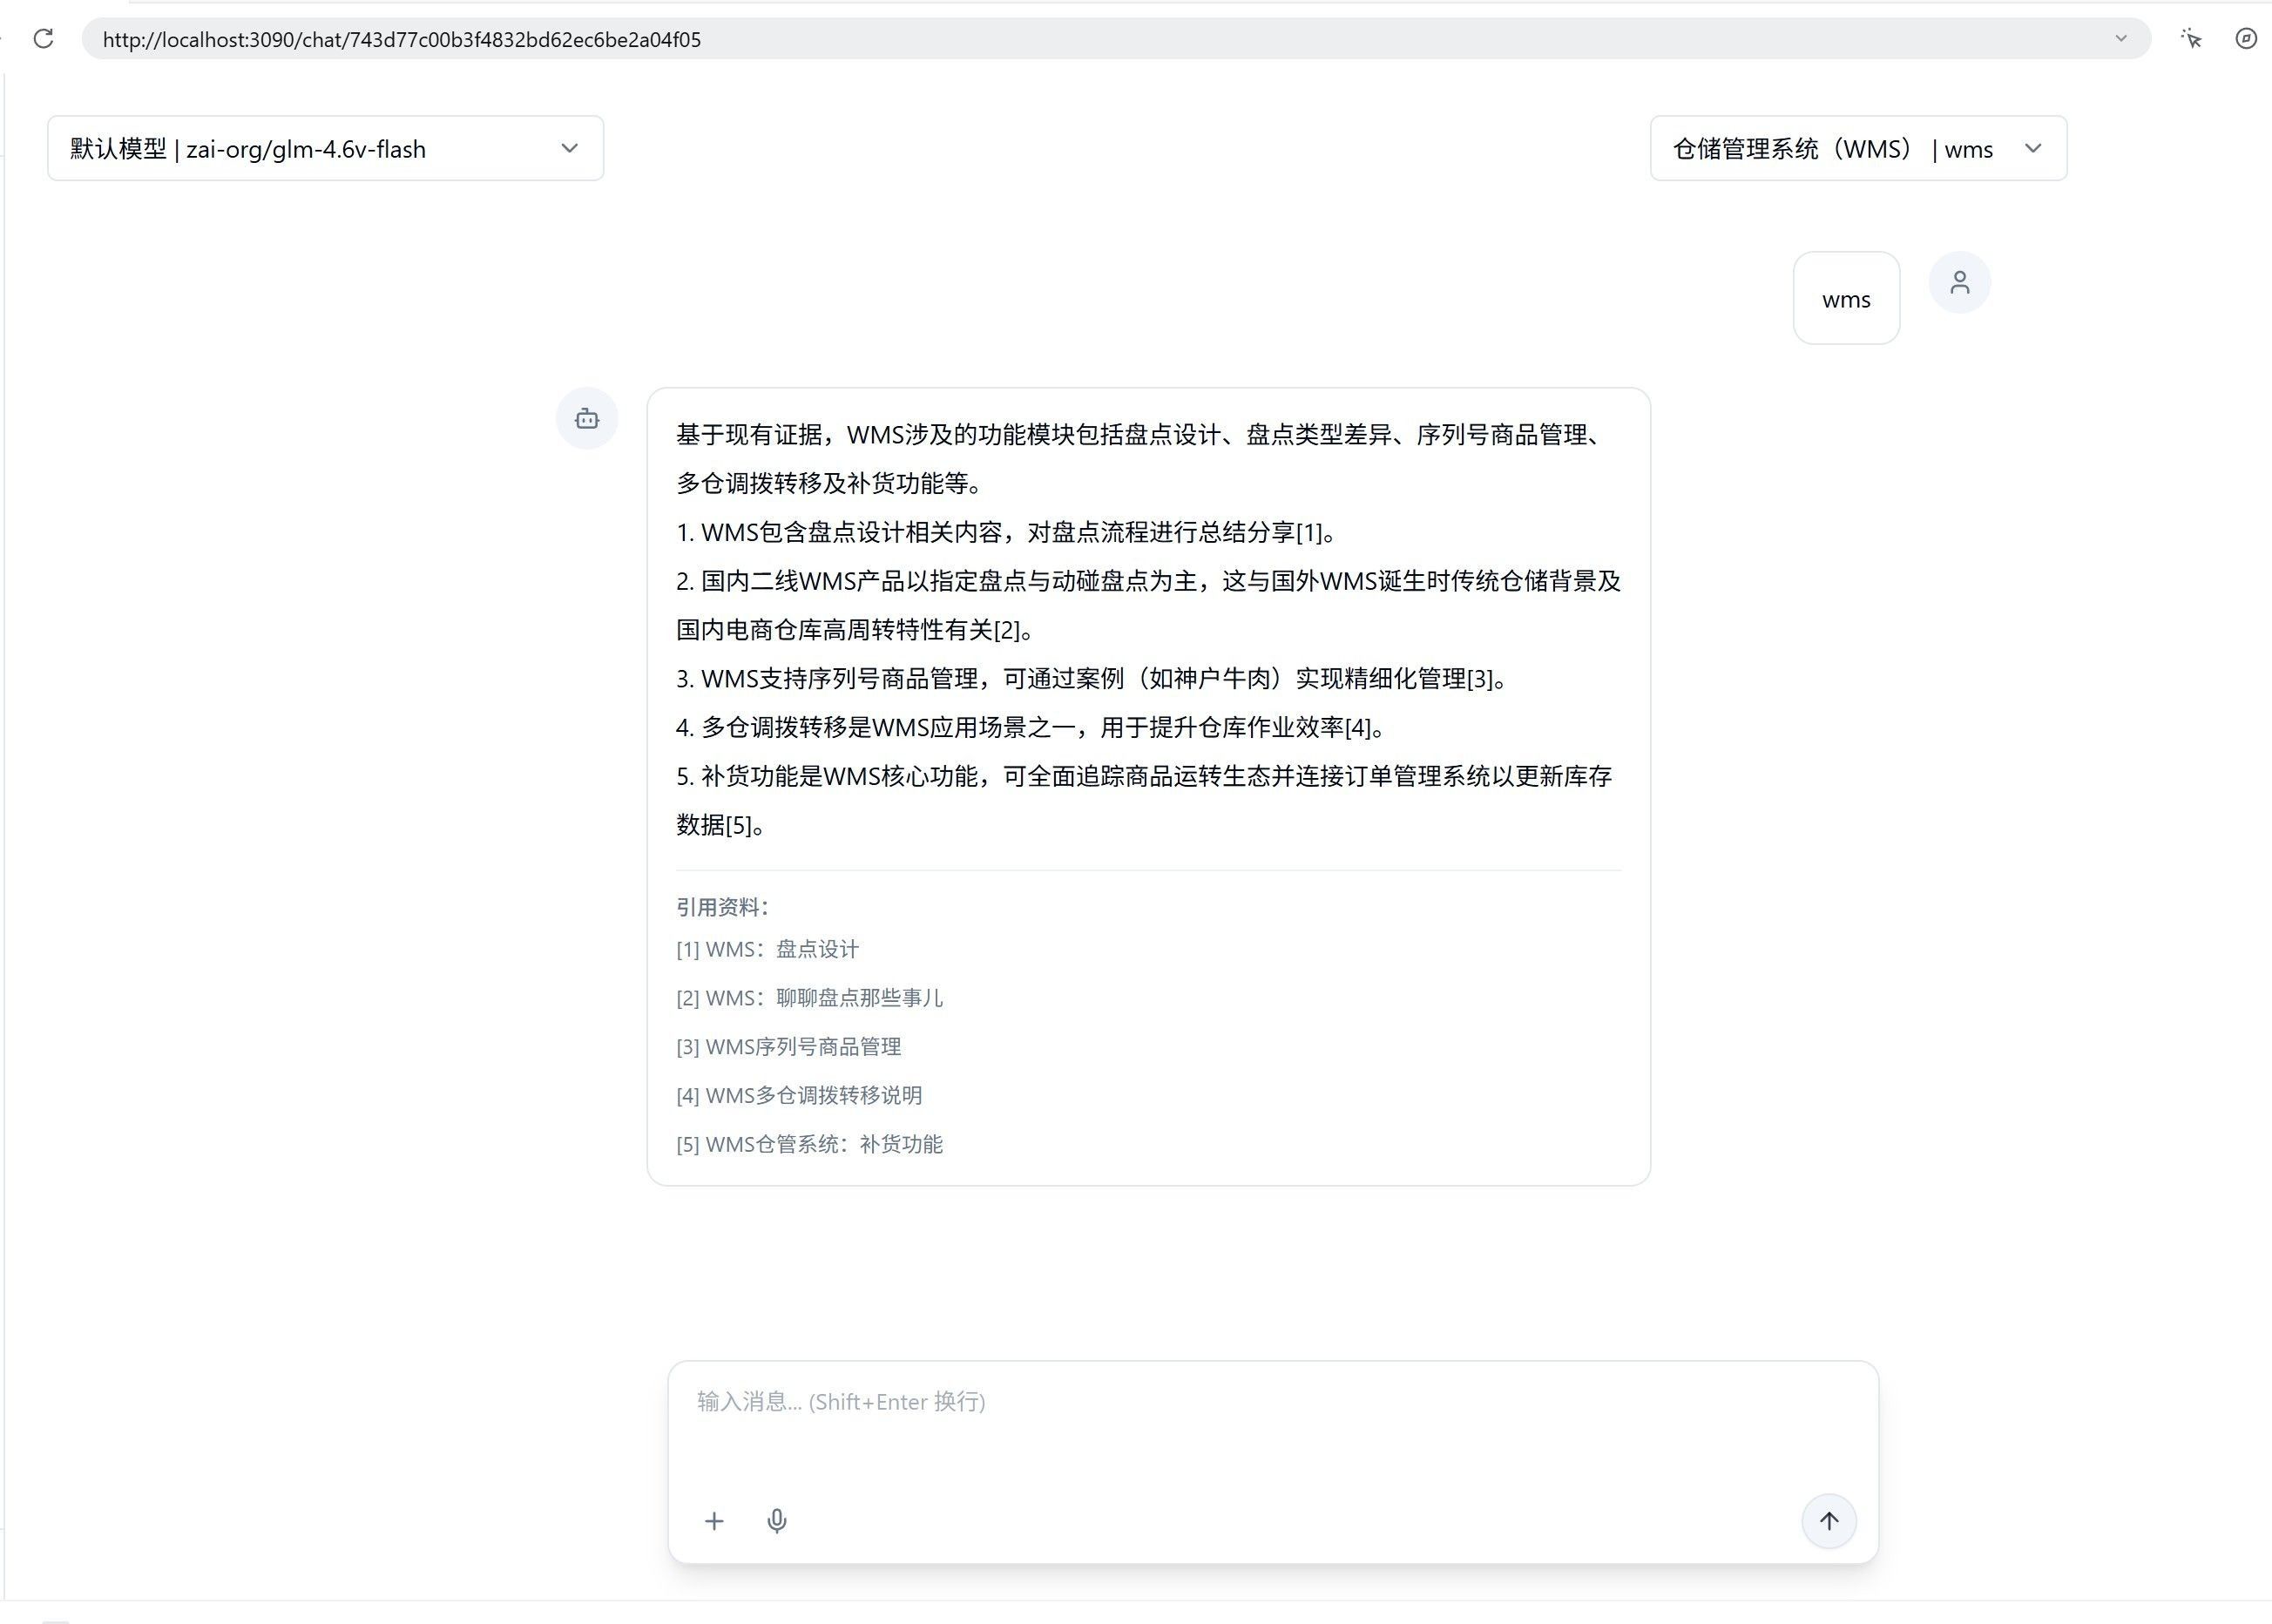Reload page with browser refresh icon
The width and height of the screenshot is (2272, 1624).
(43, 39)
